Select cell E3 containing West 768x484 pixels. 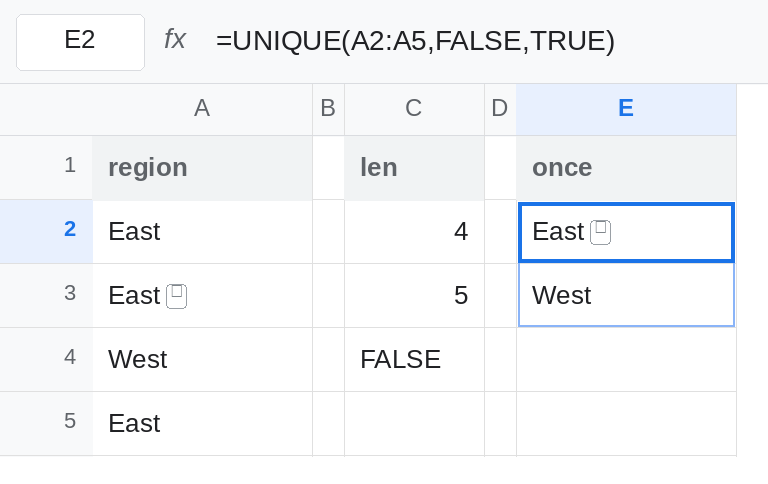tap(626, 296)
